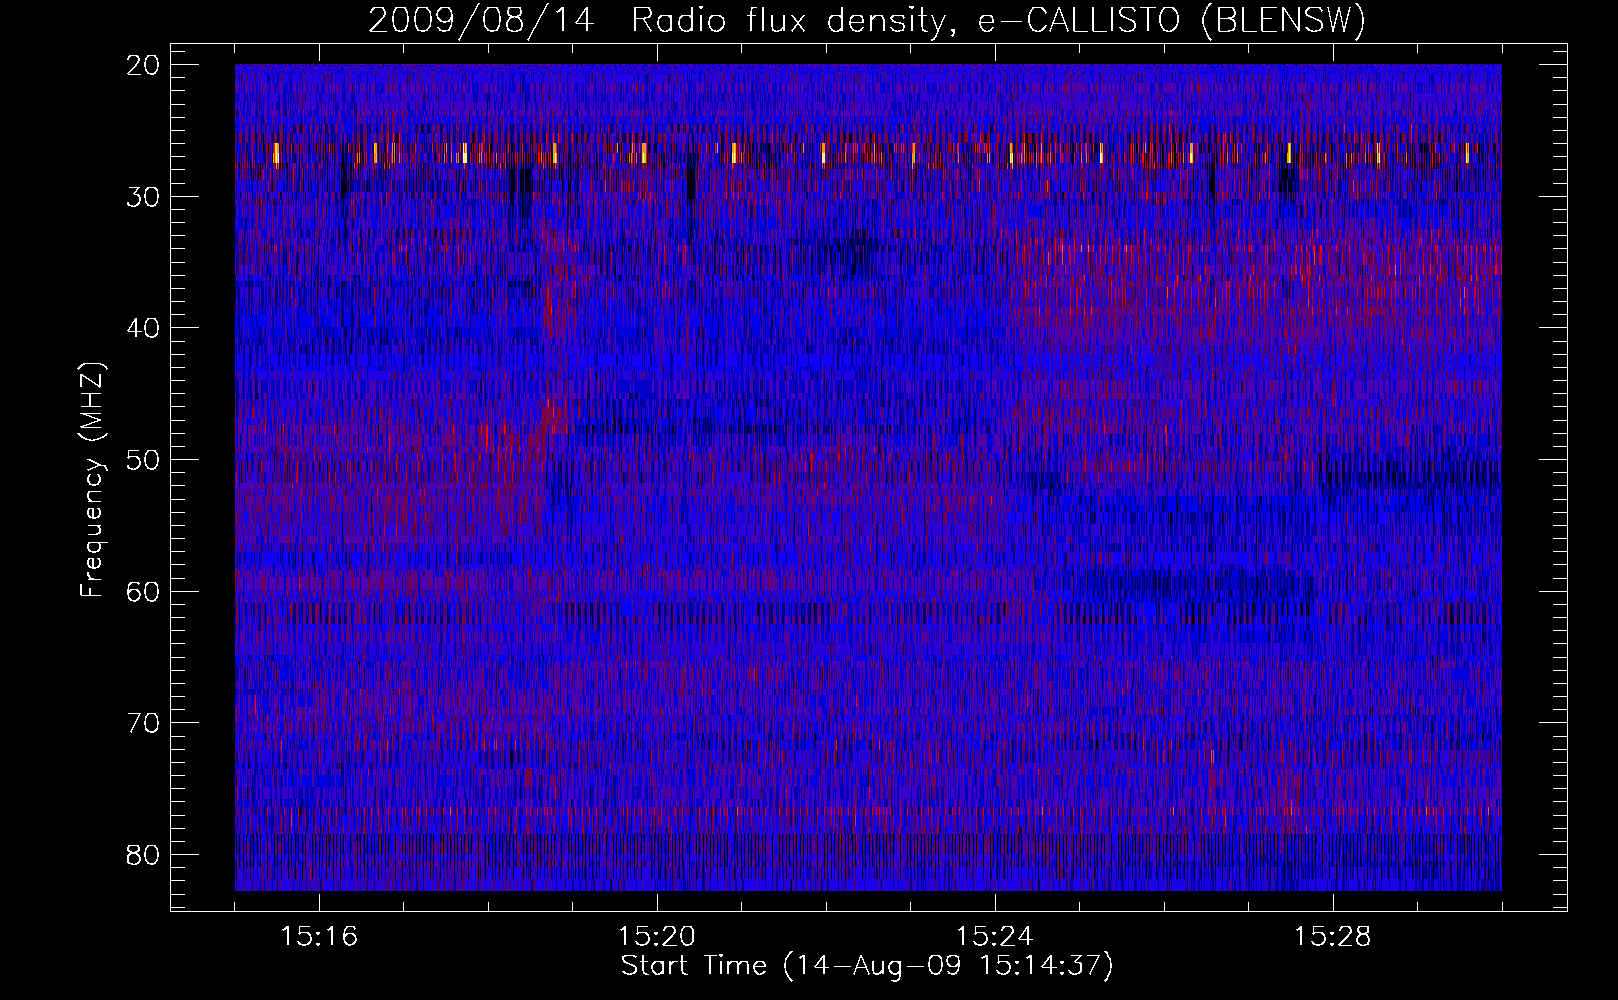Click the 30 frequency tick label
Screen dimensions: 1618x1000
[x=144, y=196]
